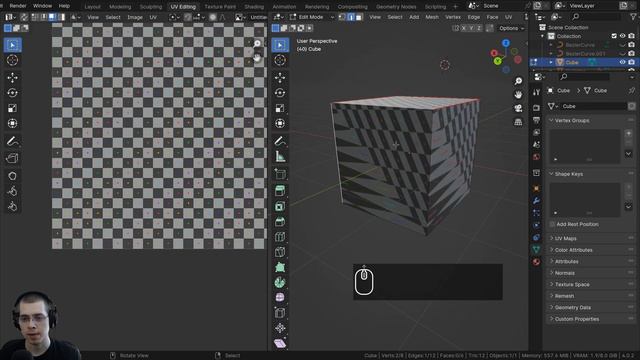Switch to edge select mode in 3D viewport
This screenshot has width=640, height=360.
351,17
